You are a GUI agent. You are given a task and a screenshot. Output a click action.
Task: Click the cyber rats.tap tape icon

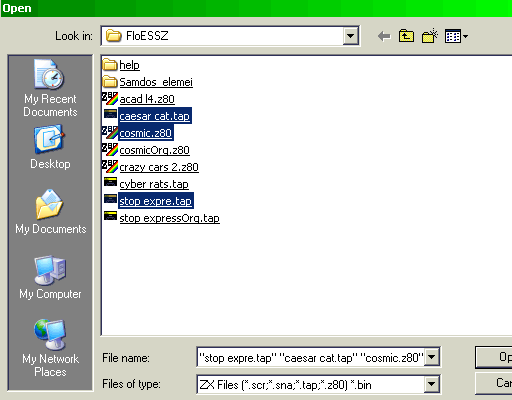[110, 182]
